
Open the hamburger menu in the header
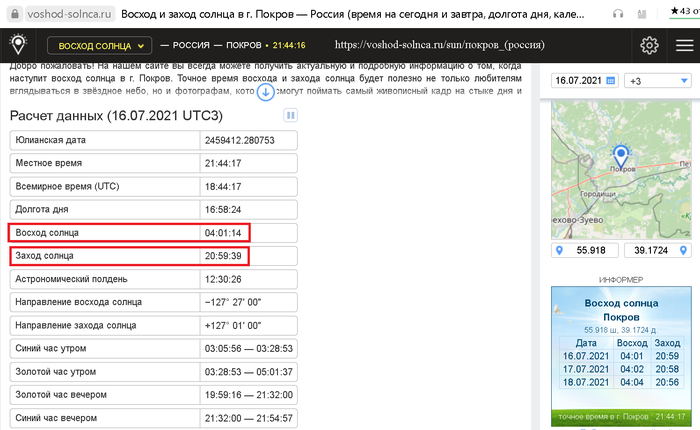[683, 45]
